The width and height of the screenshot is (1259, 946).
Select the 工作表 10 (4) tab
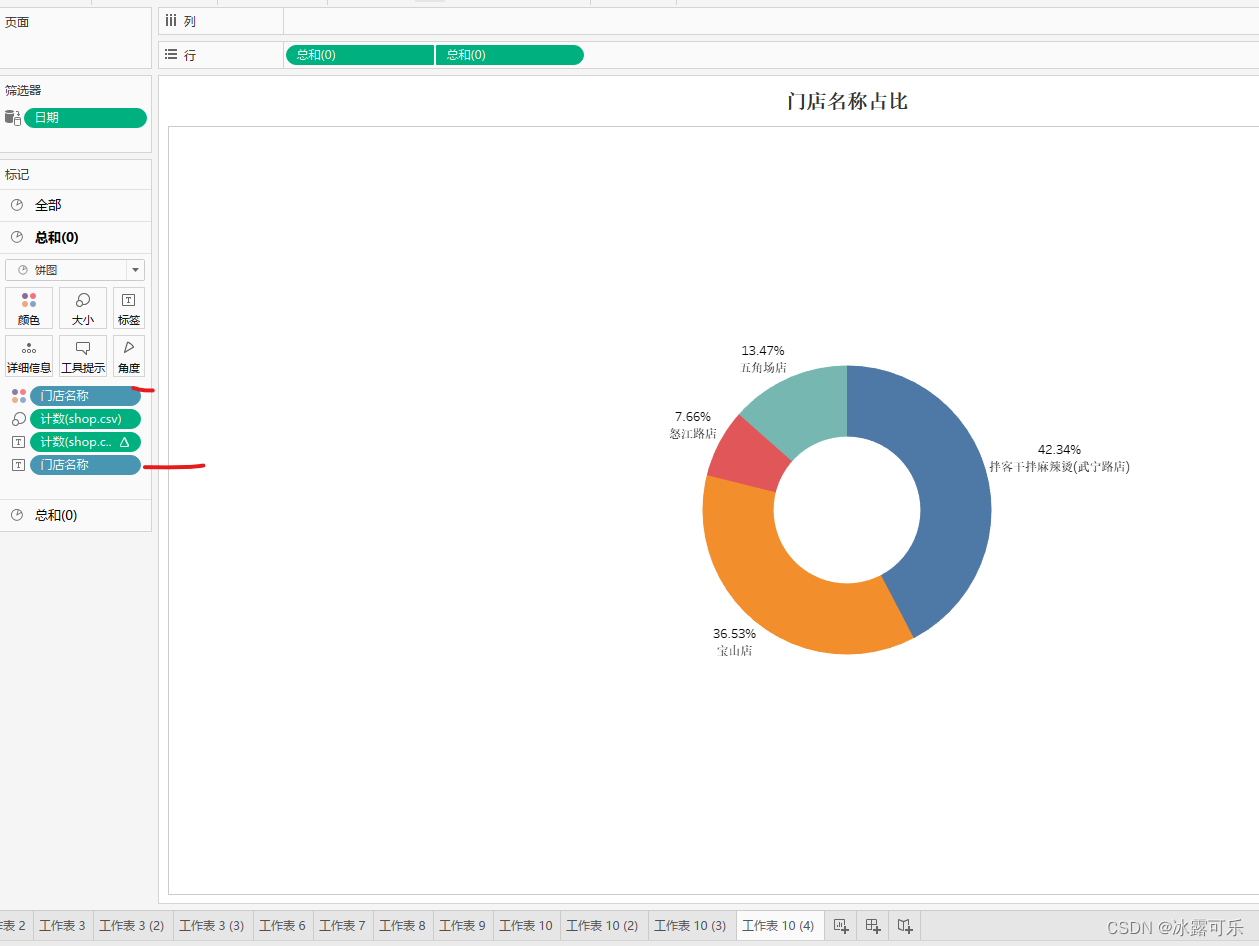[x=779, y=926]
